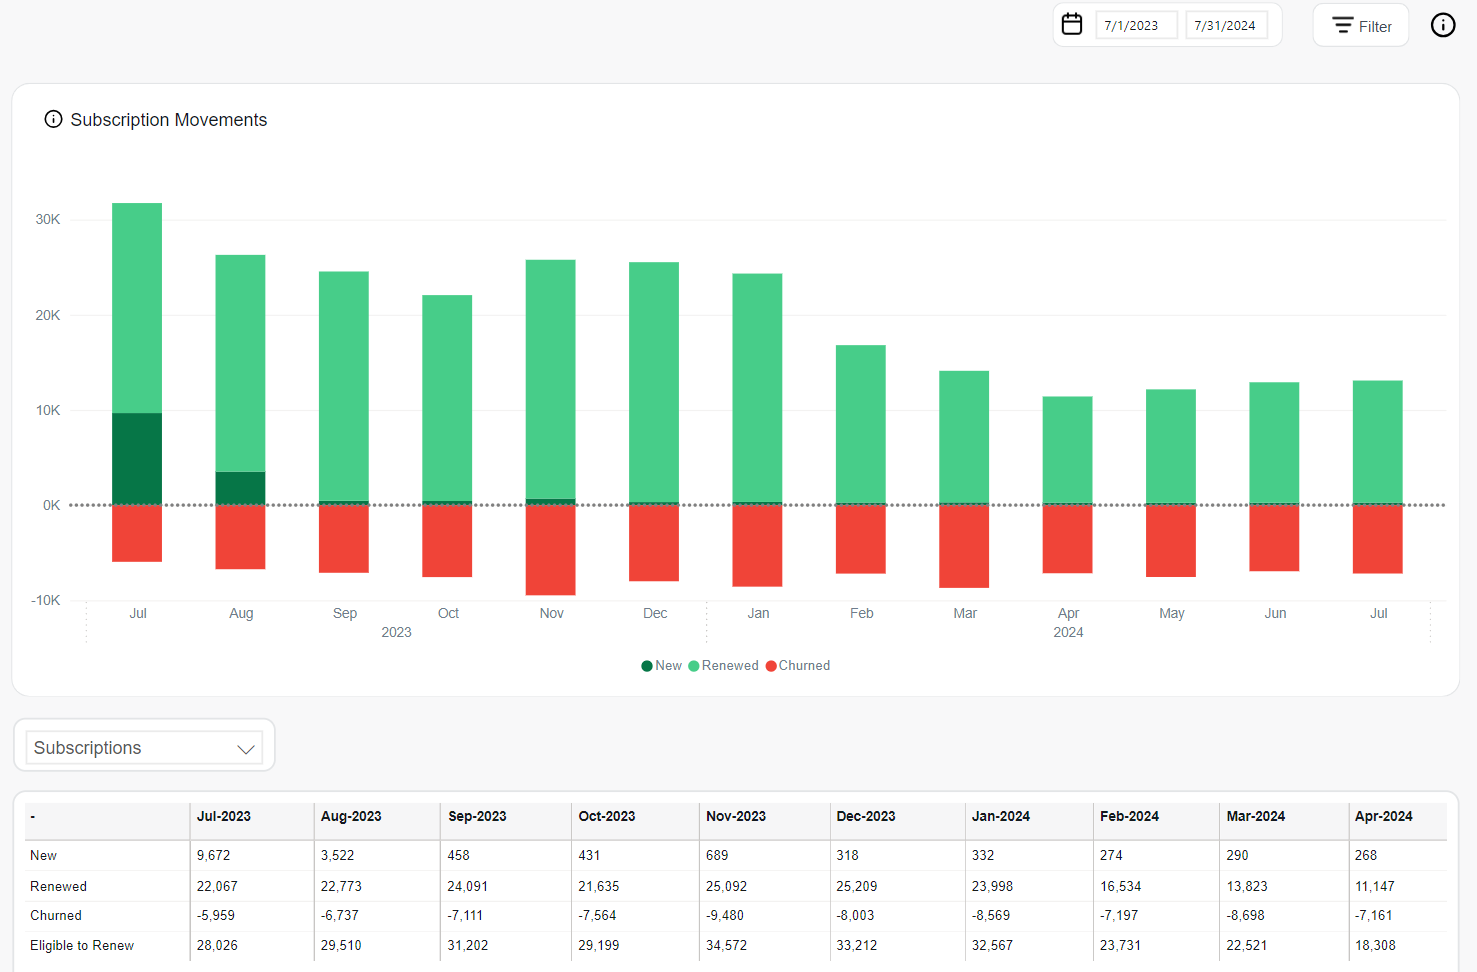Click the info icon beside Filter

click(1443, 25)
